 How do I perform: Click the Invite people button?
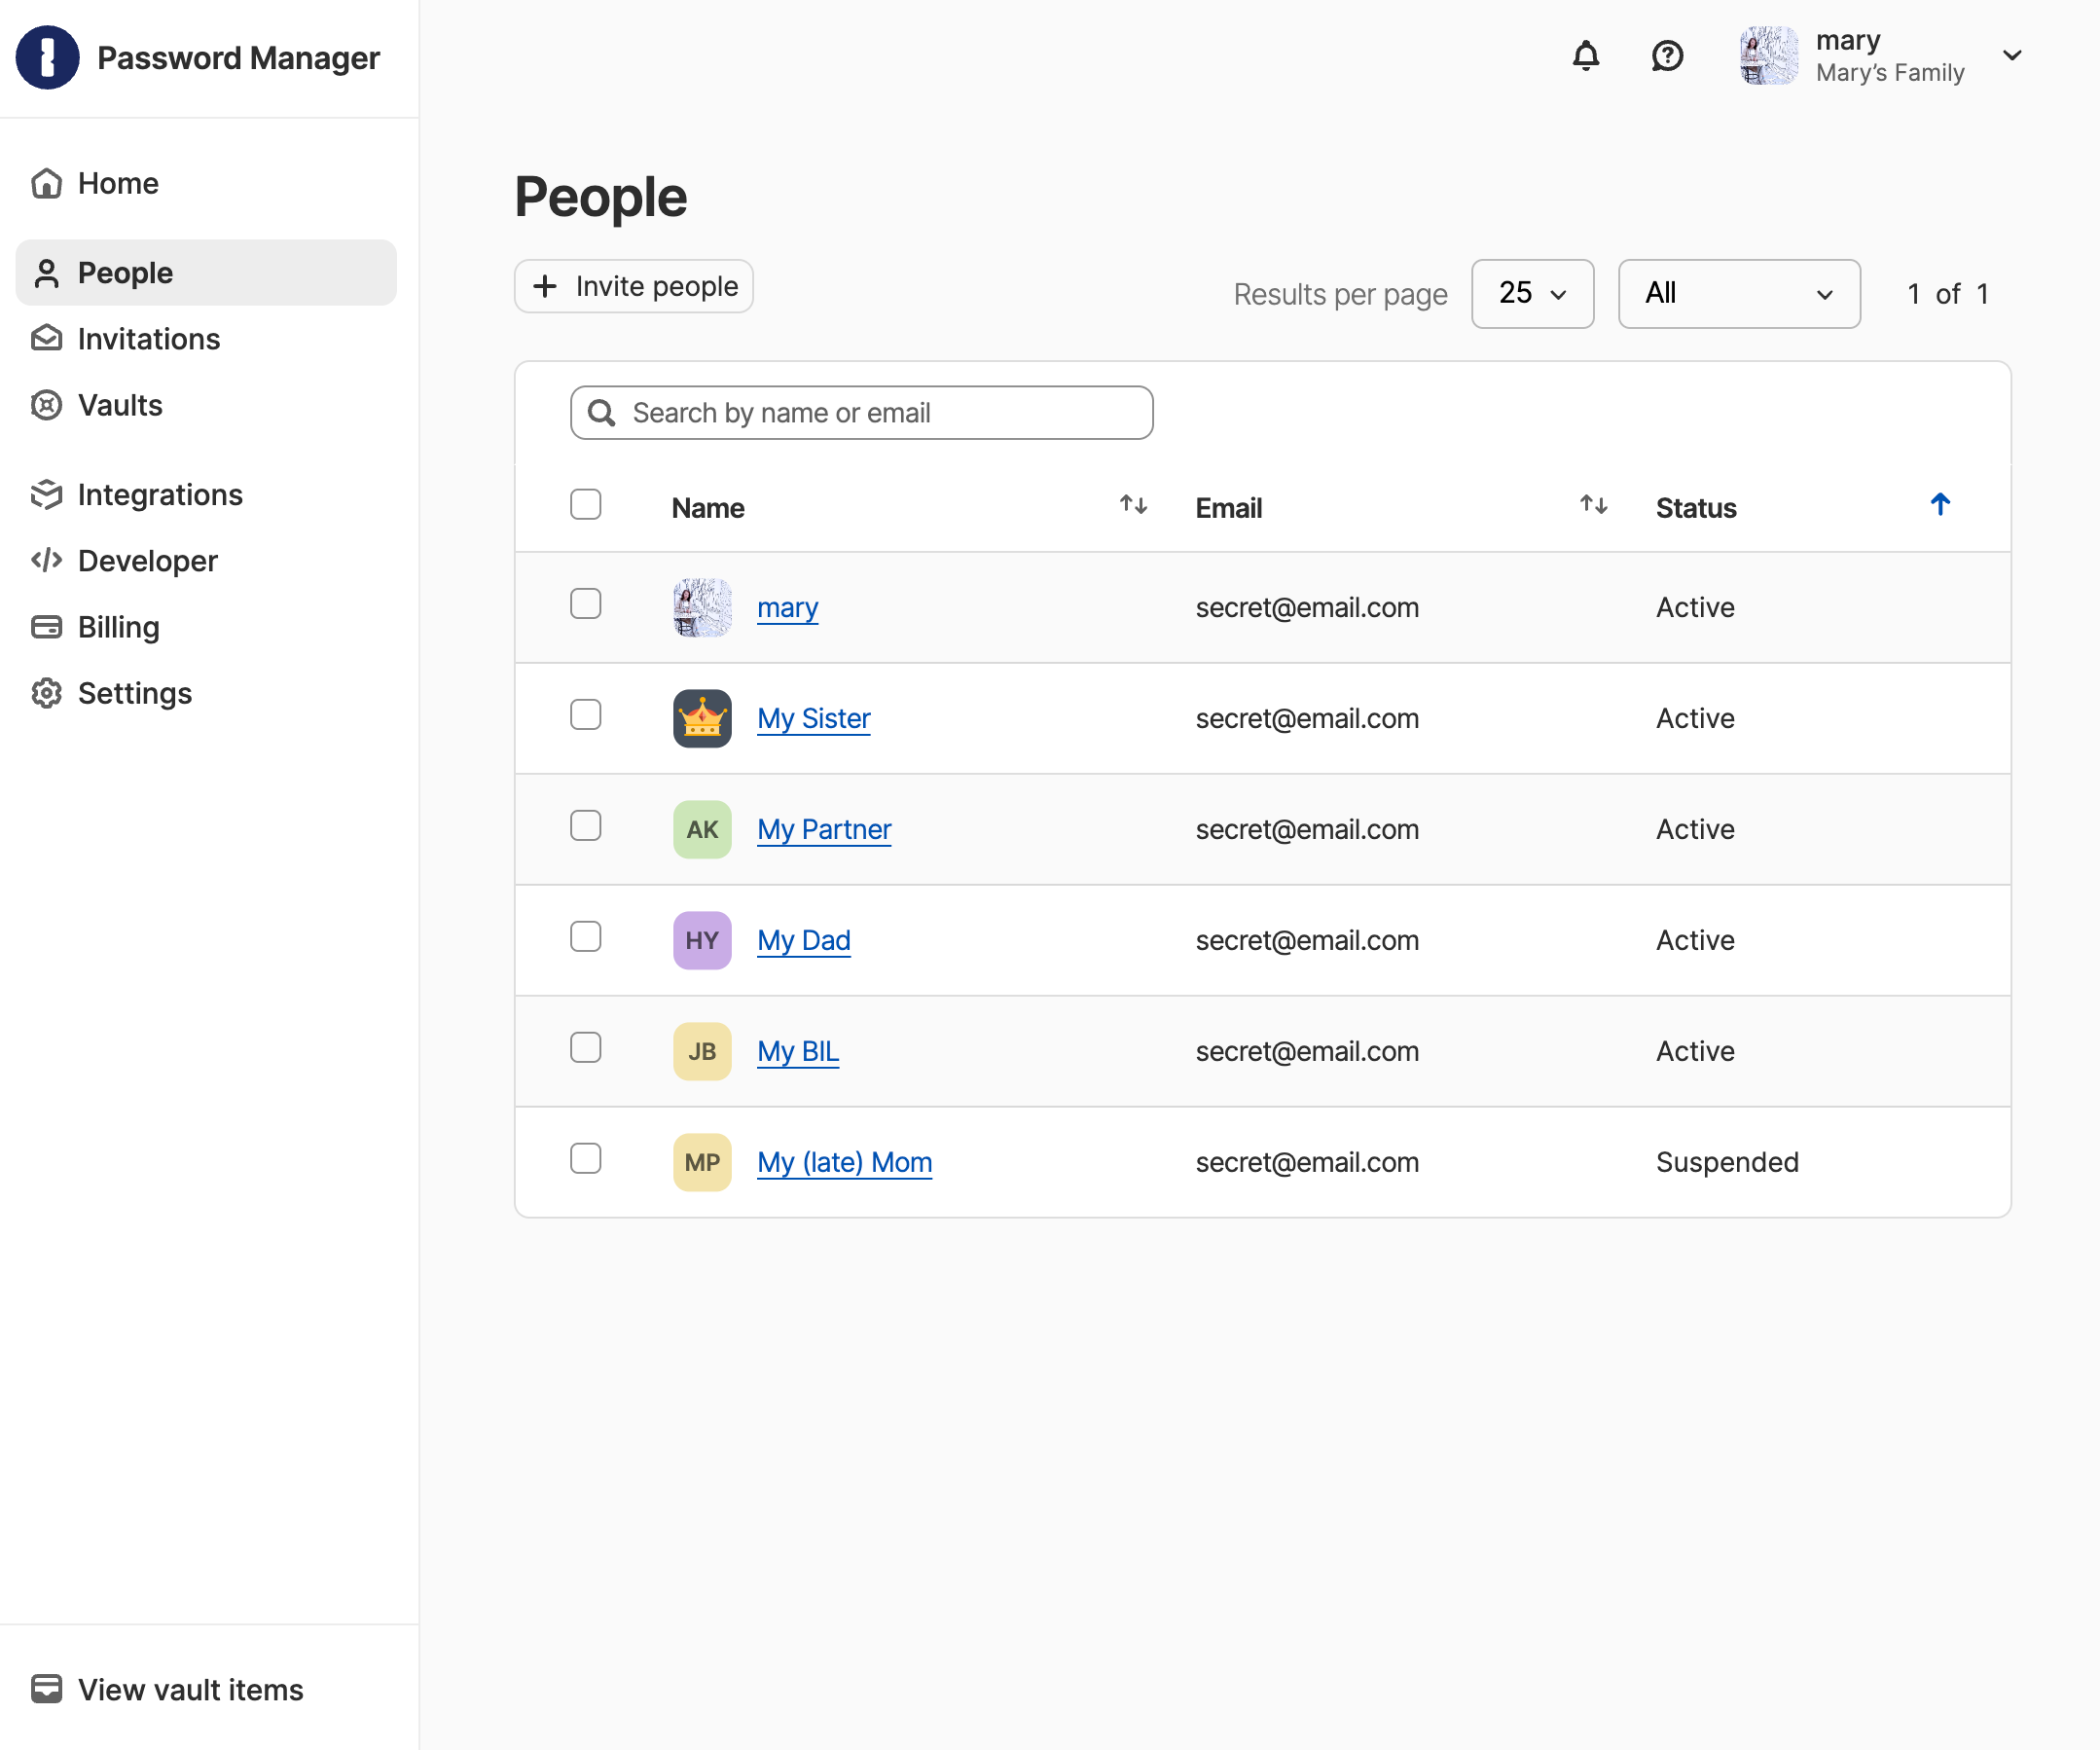pos(634,287)
